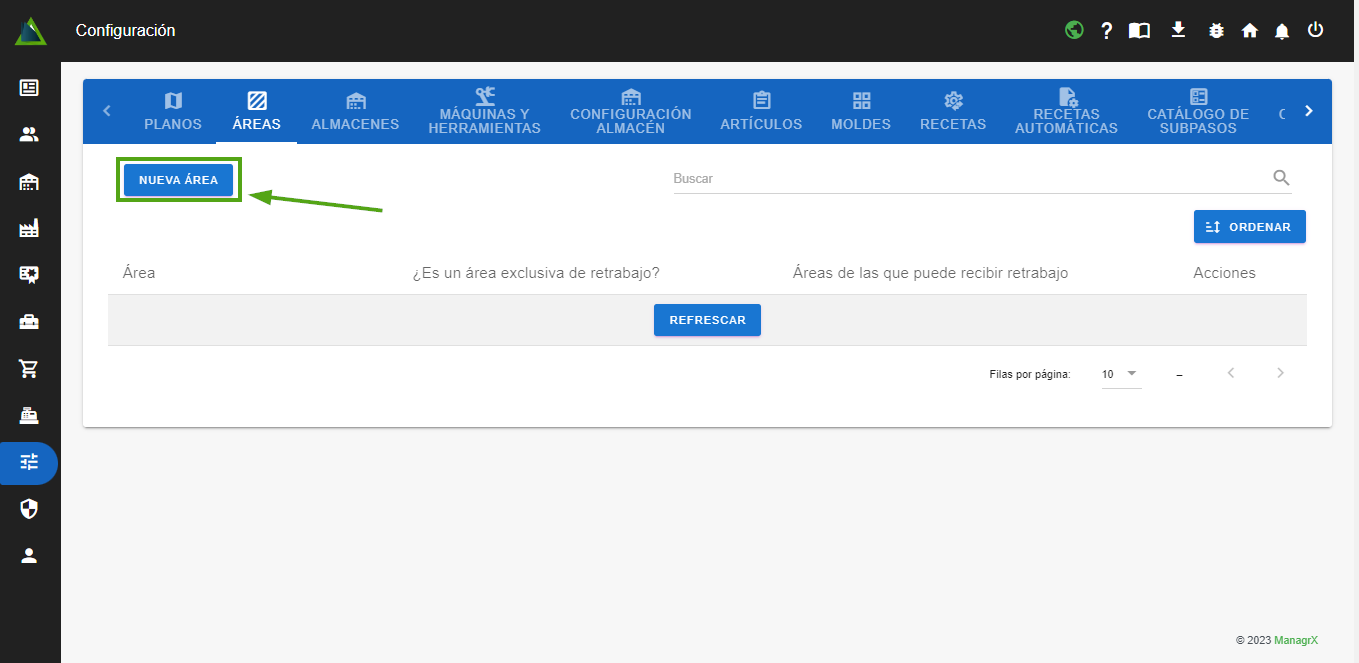
Task: Click the globe language icon
Action: coord(1074,30)
